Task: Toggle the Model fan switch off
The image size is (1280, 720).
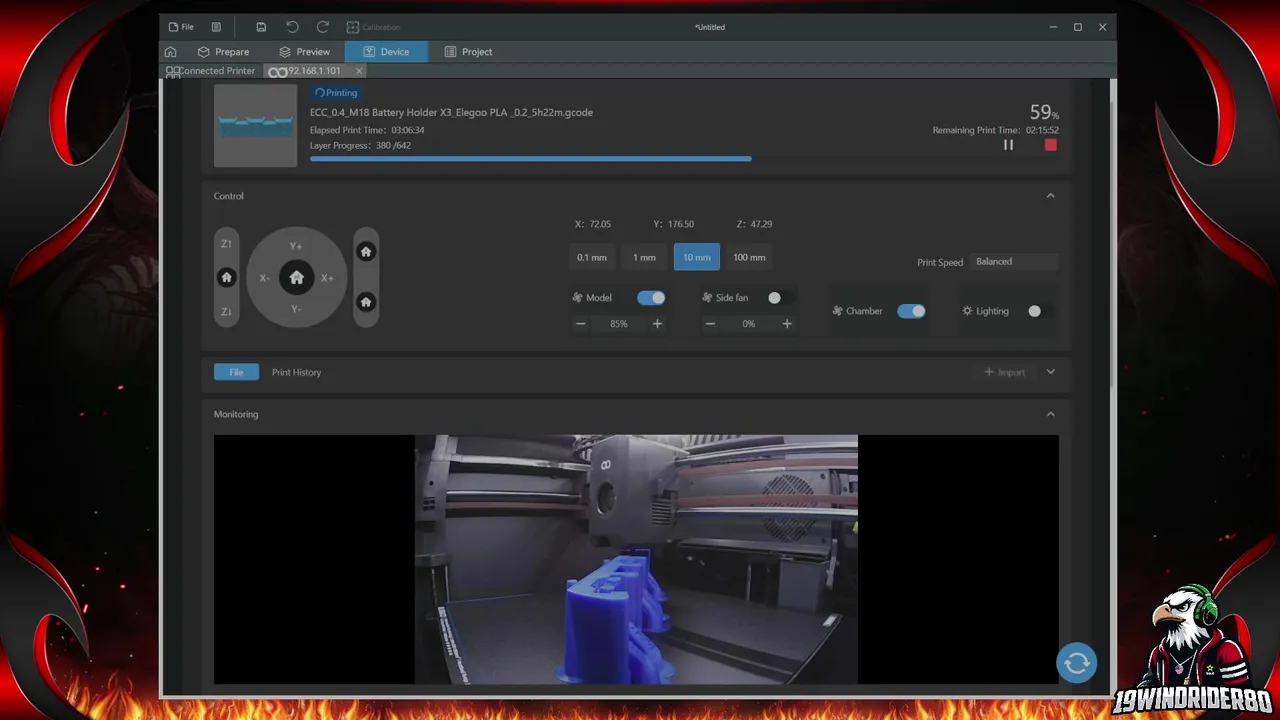Action: (x=651, y=298)
